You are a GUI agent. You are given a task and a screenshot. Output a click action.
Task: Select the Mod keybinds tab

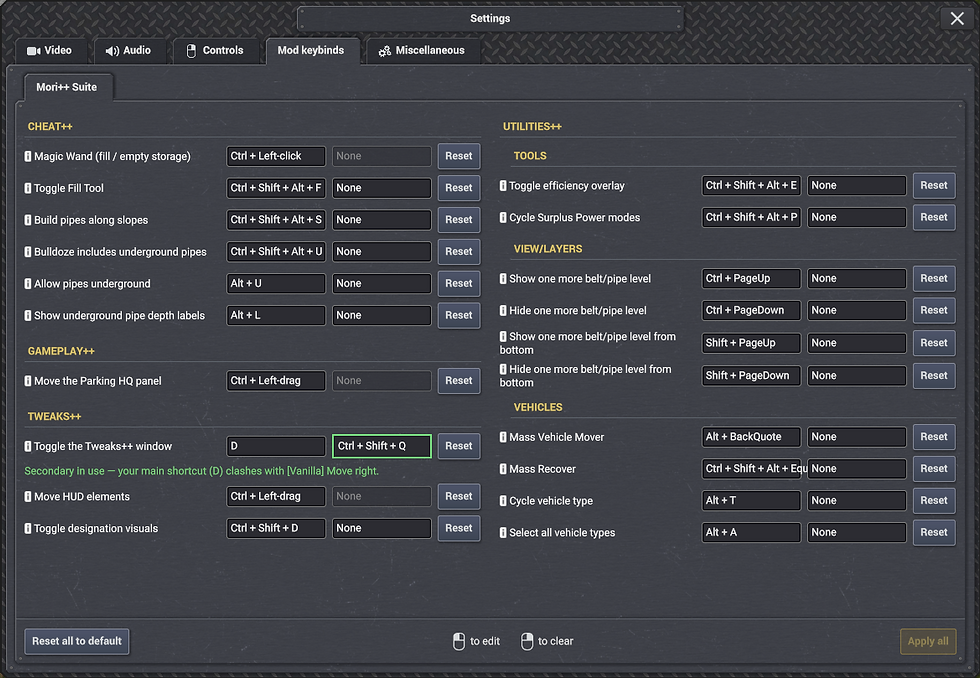(x=311, y=51)
